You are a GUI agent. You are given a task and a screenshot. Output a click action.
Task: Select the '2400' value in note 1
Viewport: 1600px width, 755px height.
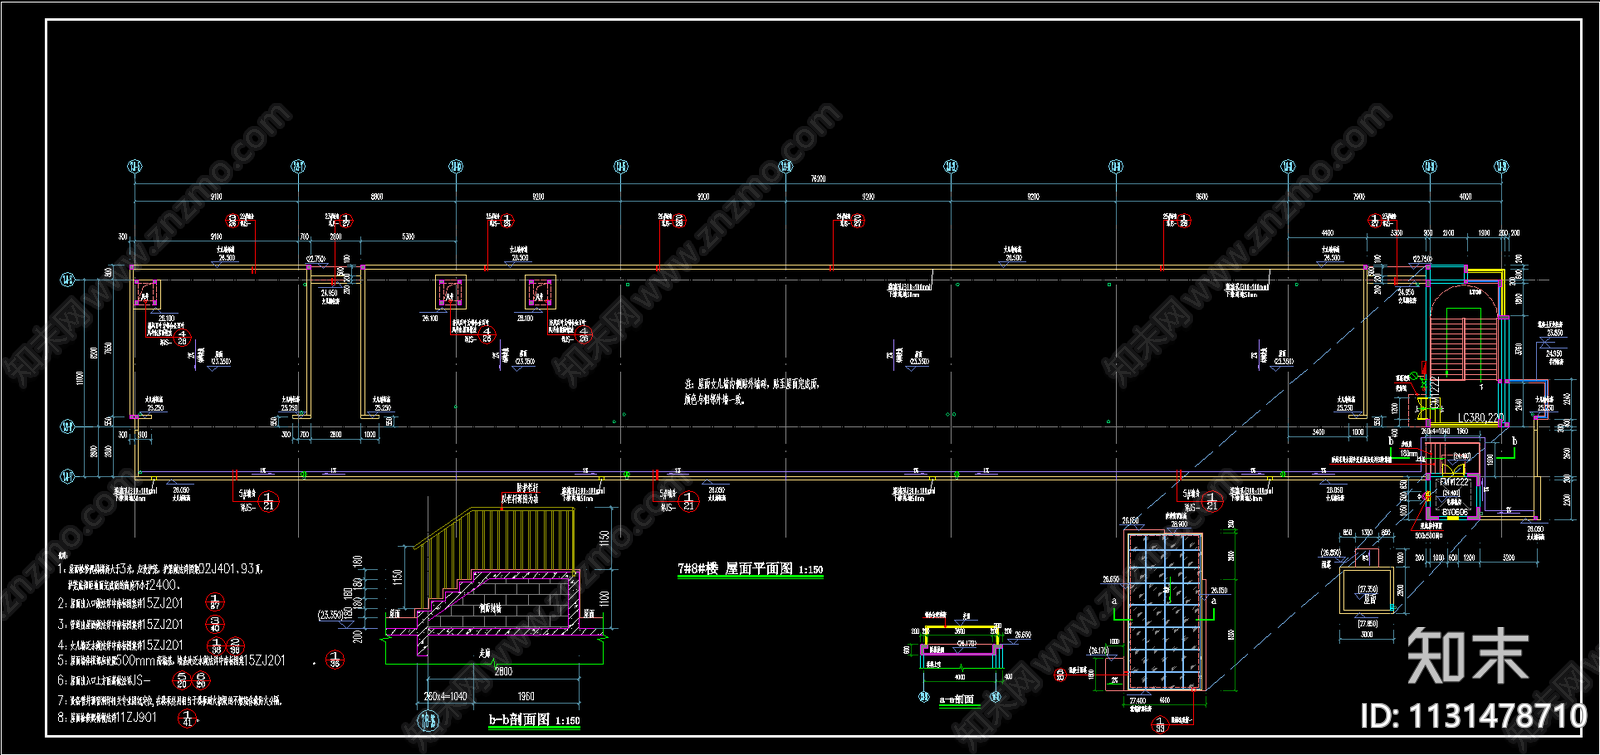tap(162, 584)
